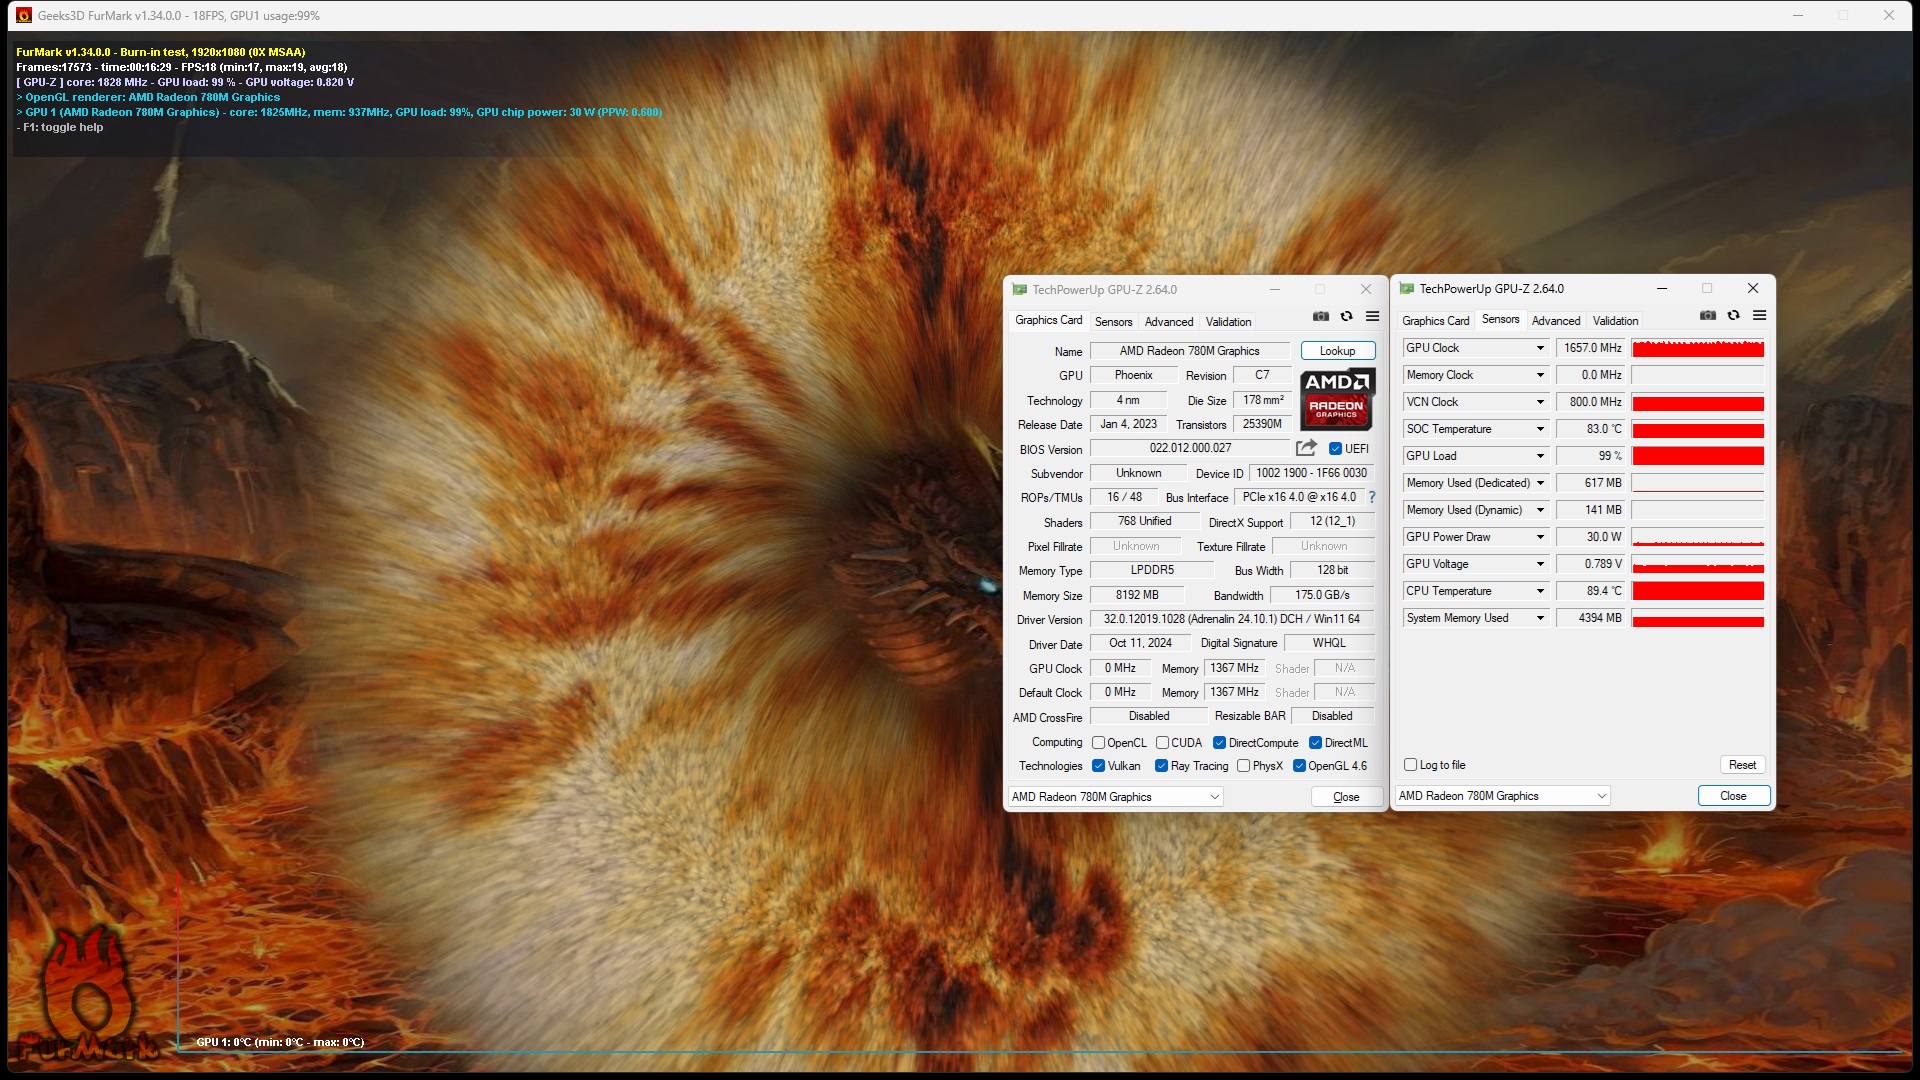Expand the SOC Temperature sensor dropdown
Image resolution: width=1920 pixels, height=1080 pixels.
(x=1540, y=429)
